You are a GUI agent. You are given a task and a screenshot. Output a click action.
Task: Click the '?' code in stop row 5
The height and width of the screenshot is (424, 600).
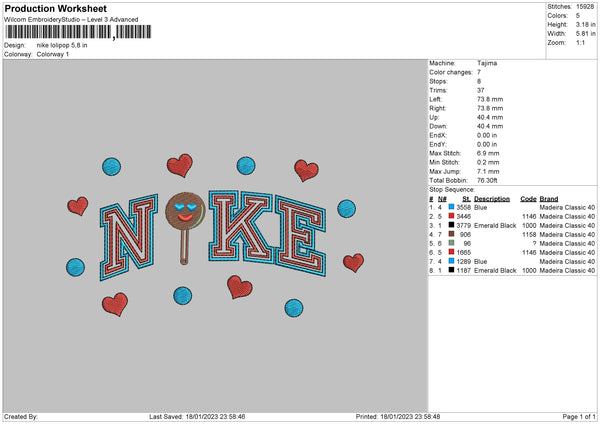[x=534, y=243]
